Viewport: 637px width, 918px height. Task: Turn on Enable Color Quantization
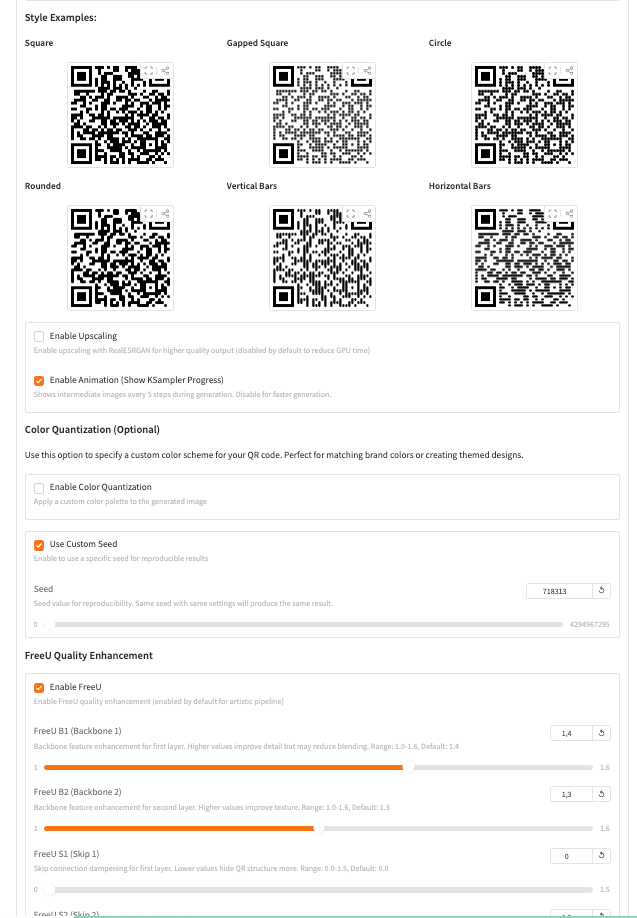pyautogui.click(x=39, y=487)
